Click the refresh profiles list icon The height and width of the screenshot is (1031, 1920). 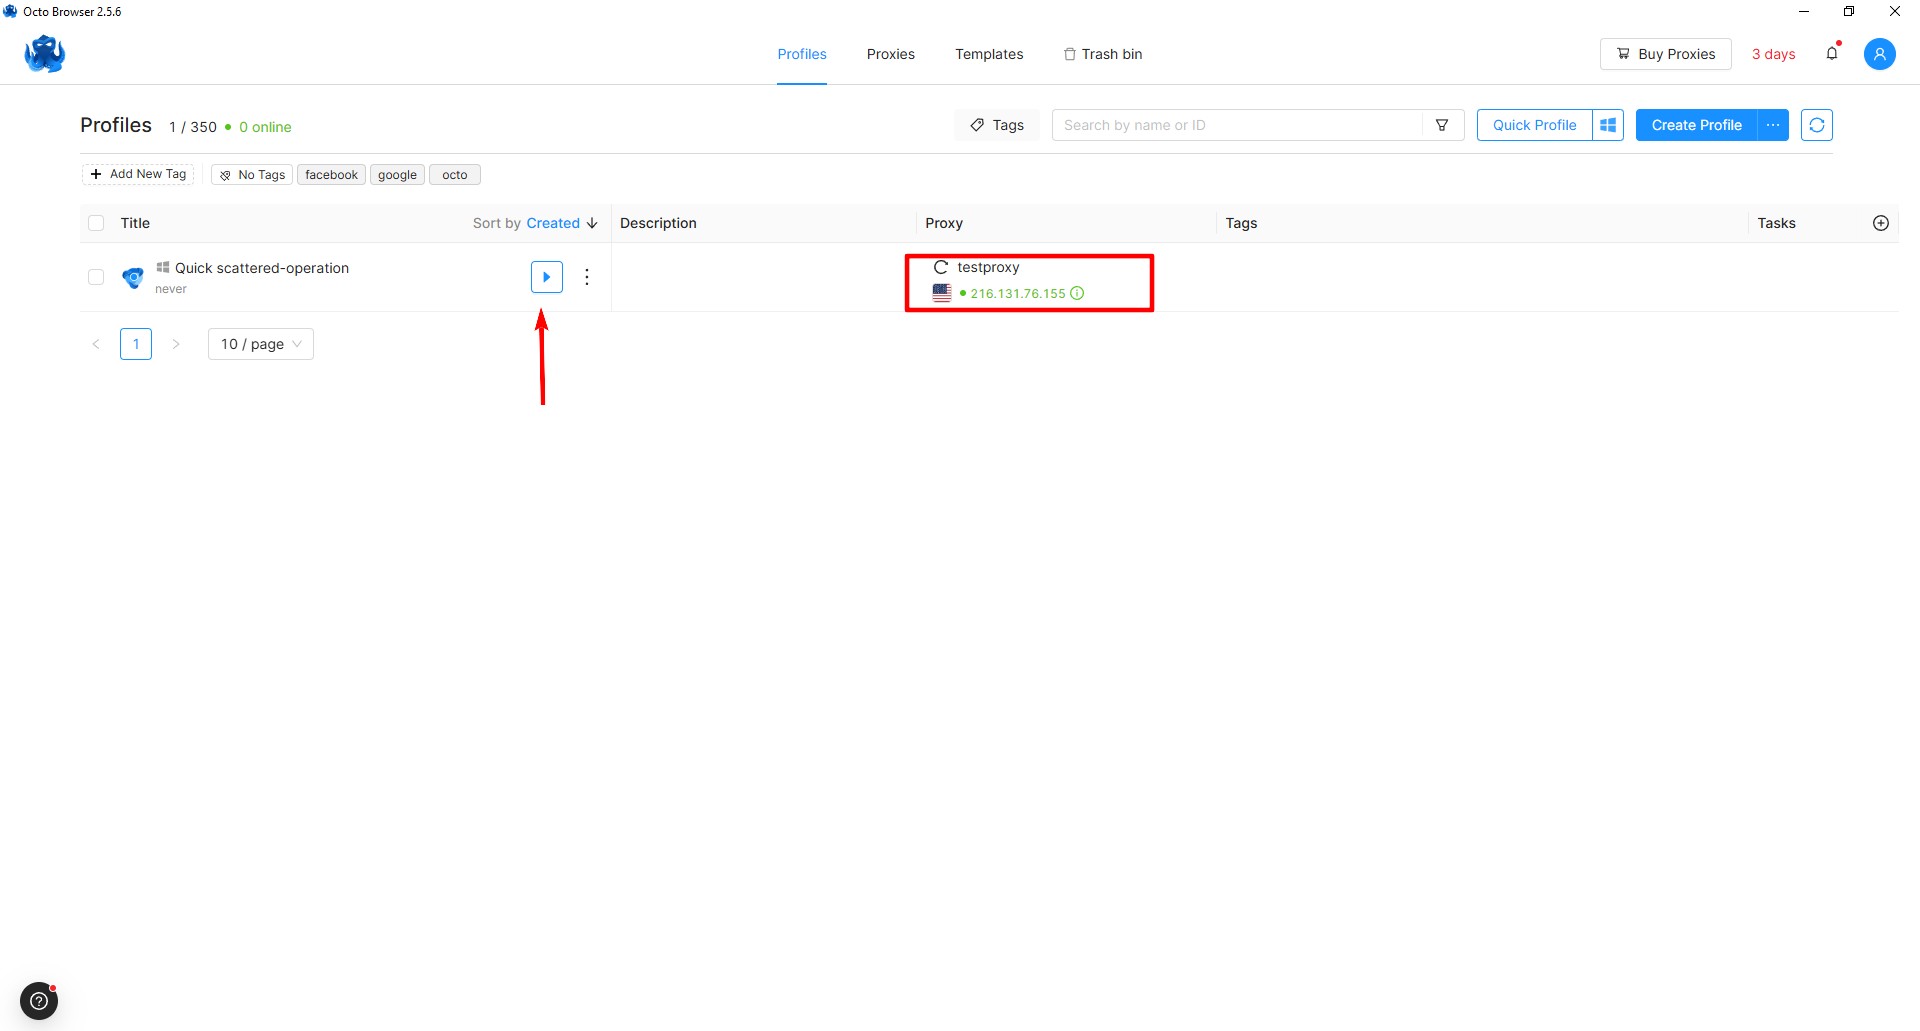1816,125
